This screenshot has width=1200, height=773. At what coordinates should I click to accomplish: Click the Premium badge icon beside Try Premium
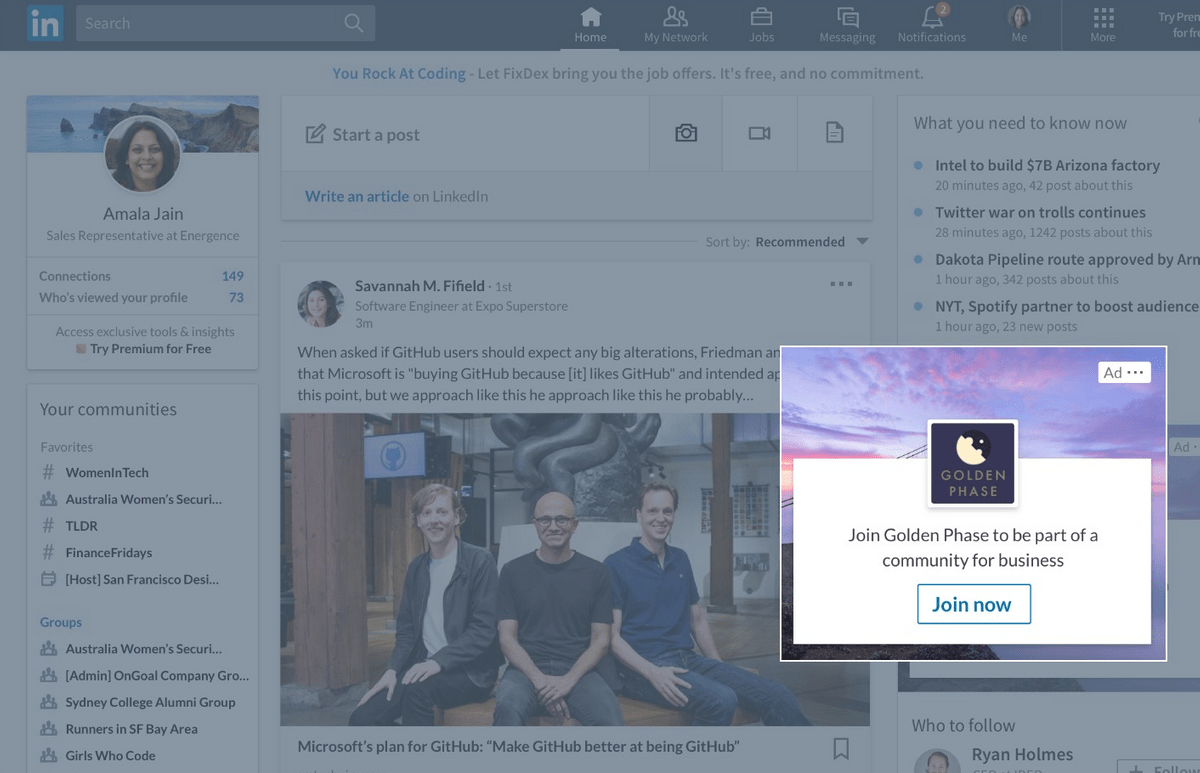pyautogui.click(x=82, y=349)
